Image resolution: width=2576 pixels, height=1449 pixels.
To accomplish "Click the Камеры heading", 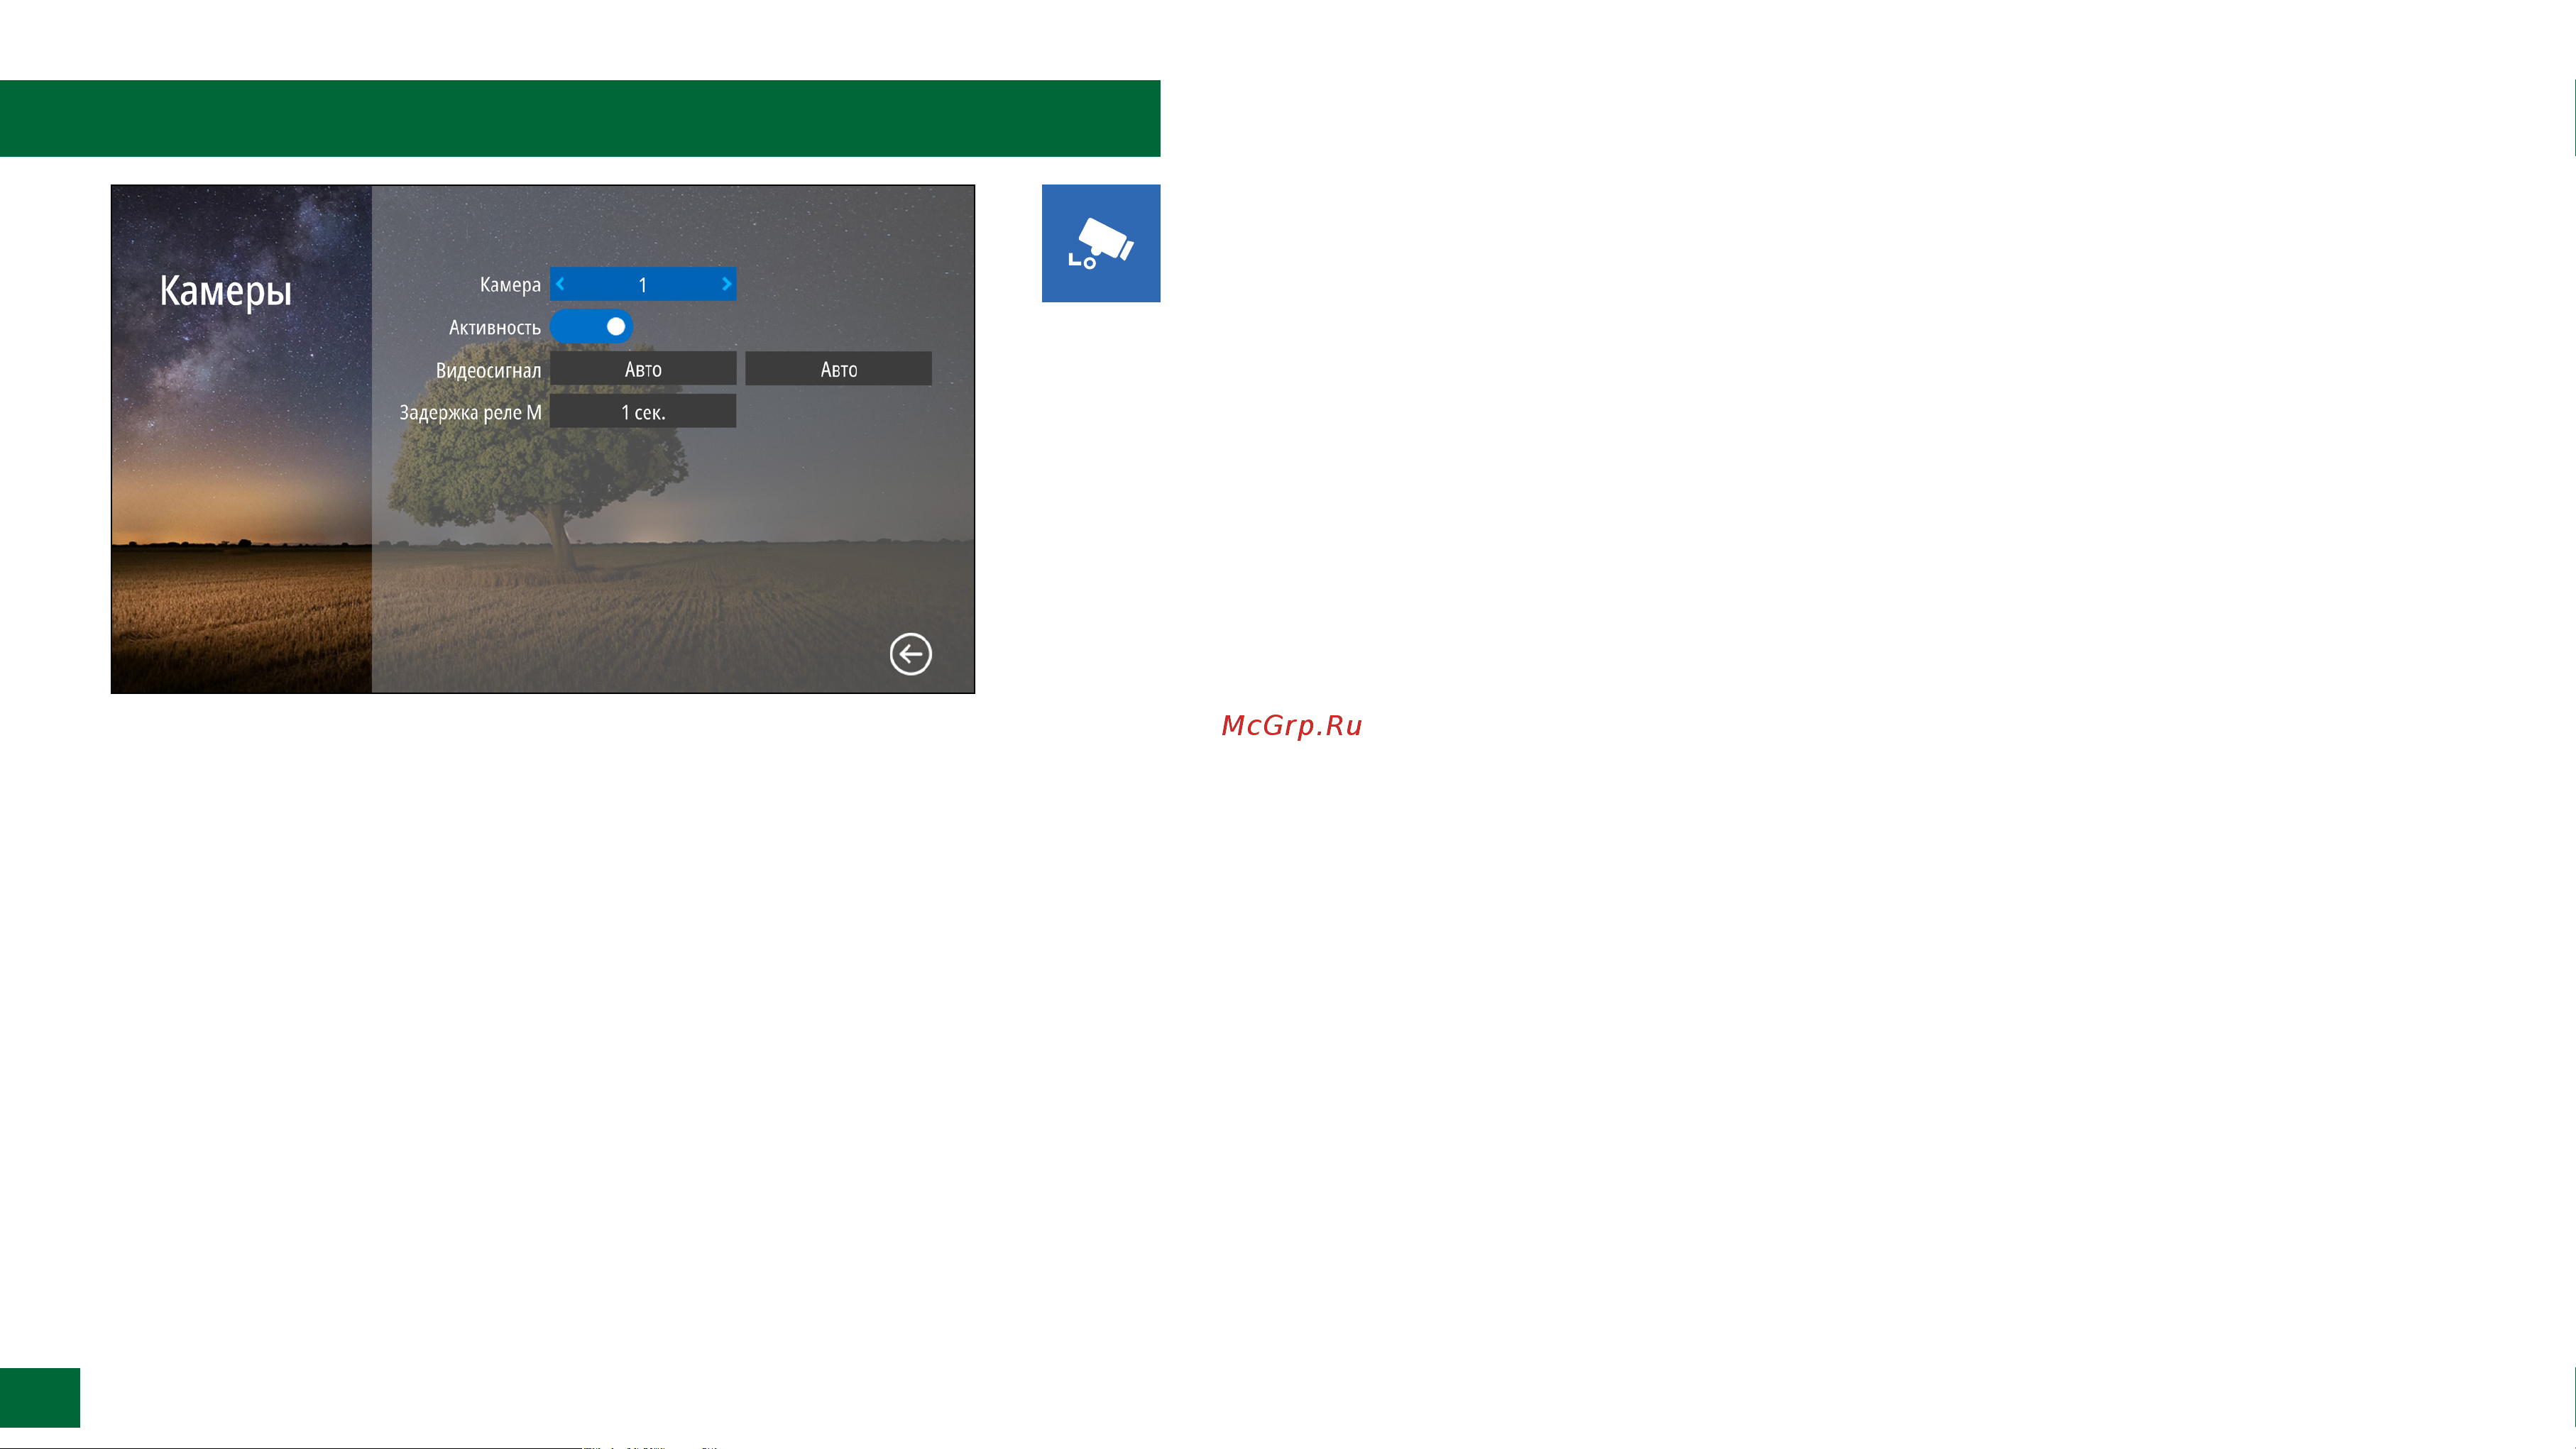I will click(226, 291).
